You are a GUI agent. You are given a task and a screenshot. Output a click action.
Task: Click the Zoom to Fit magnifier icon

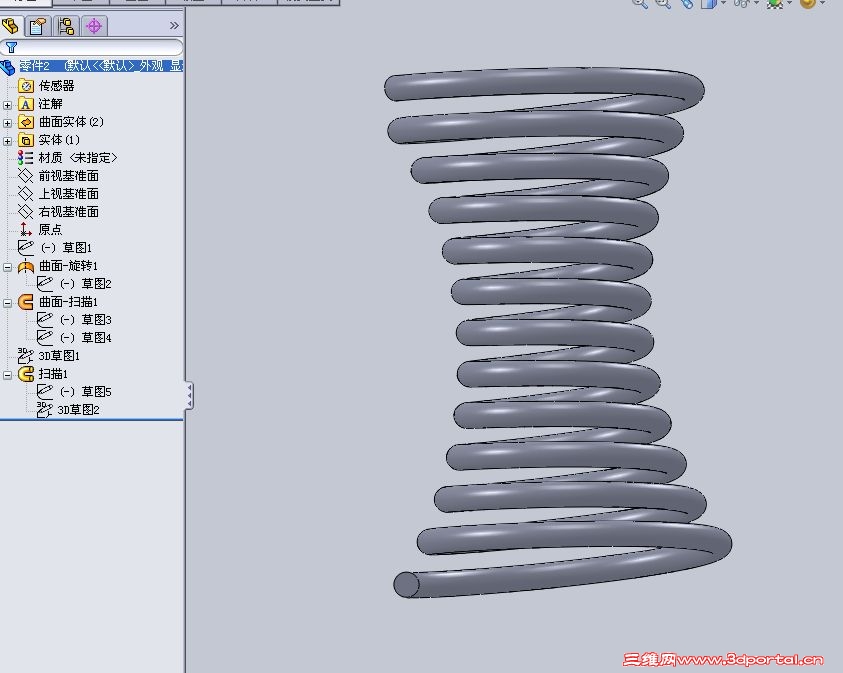coord(640,3)
